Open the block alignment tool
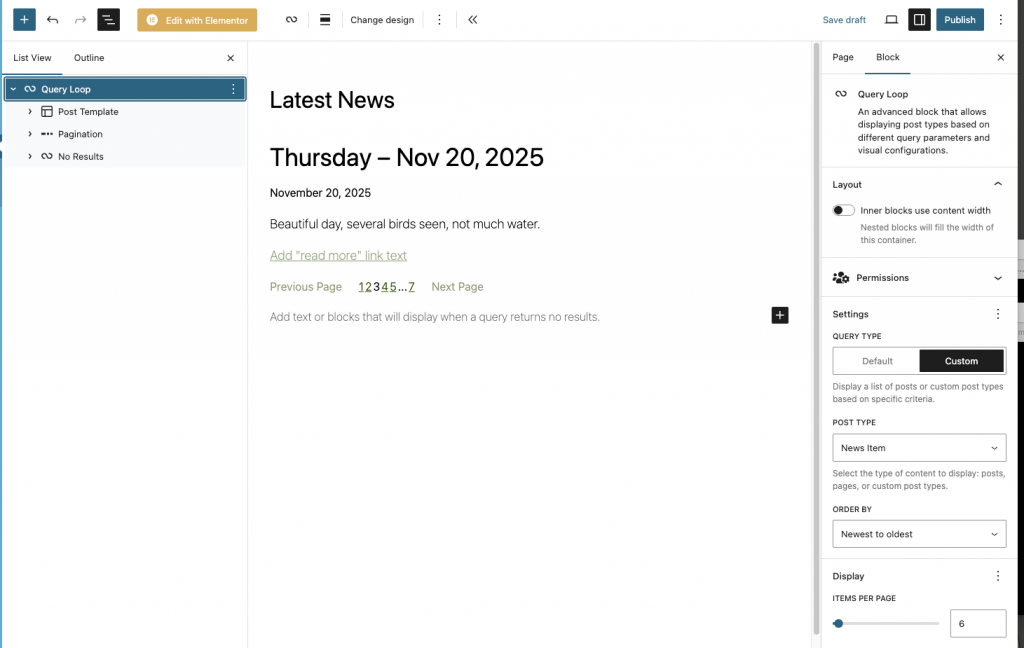 (325, 20)
